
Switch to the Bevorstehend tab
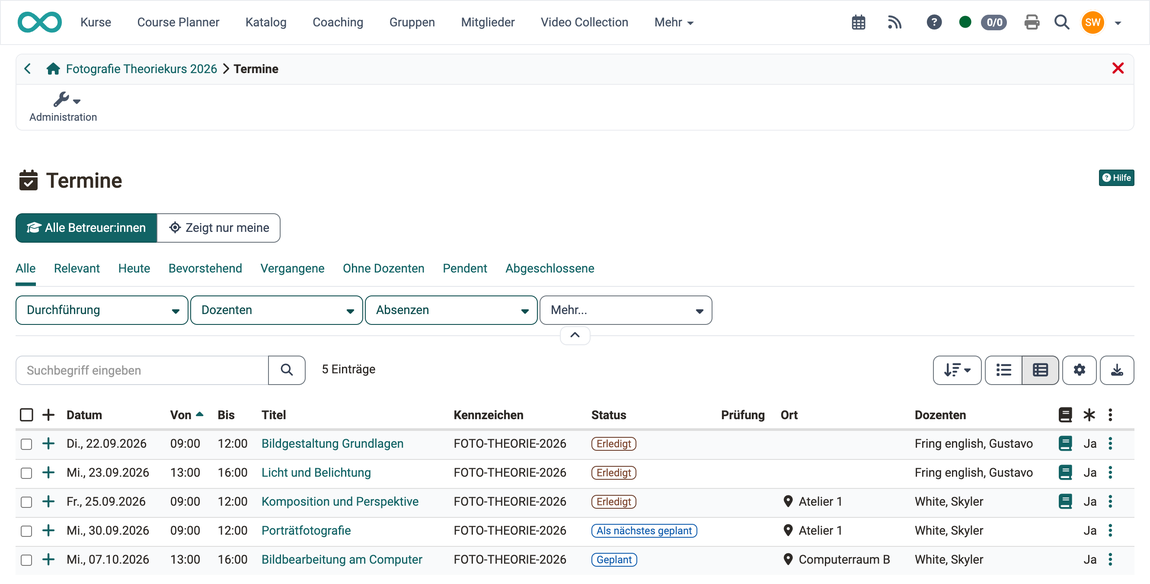[205, 269]
